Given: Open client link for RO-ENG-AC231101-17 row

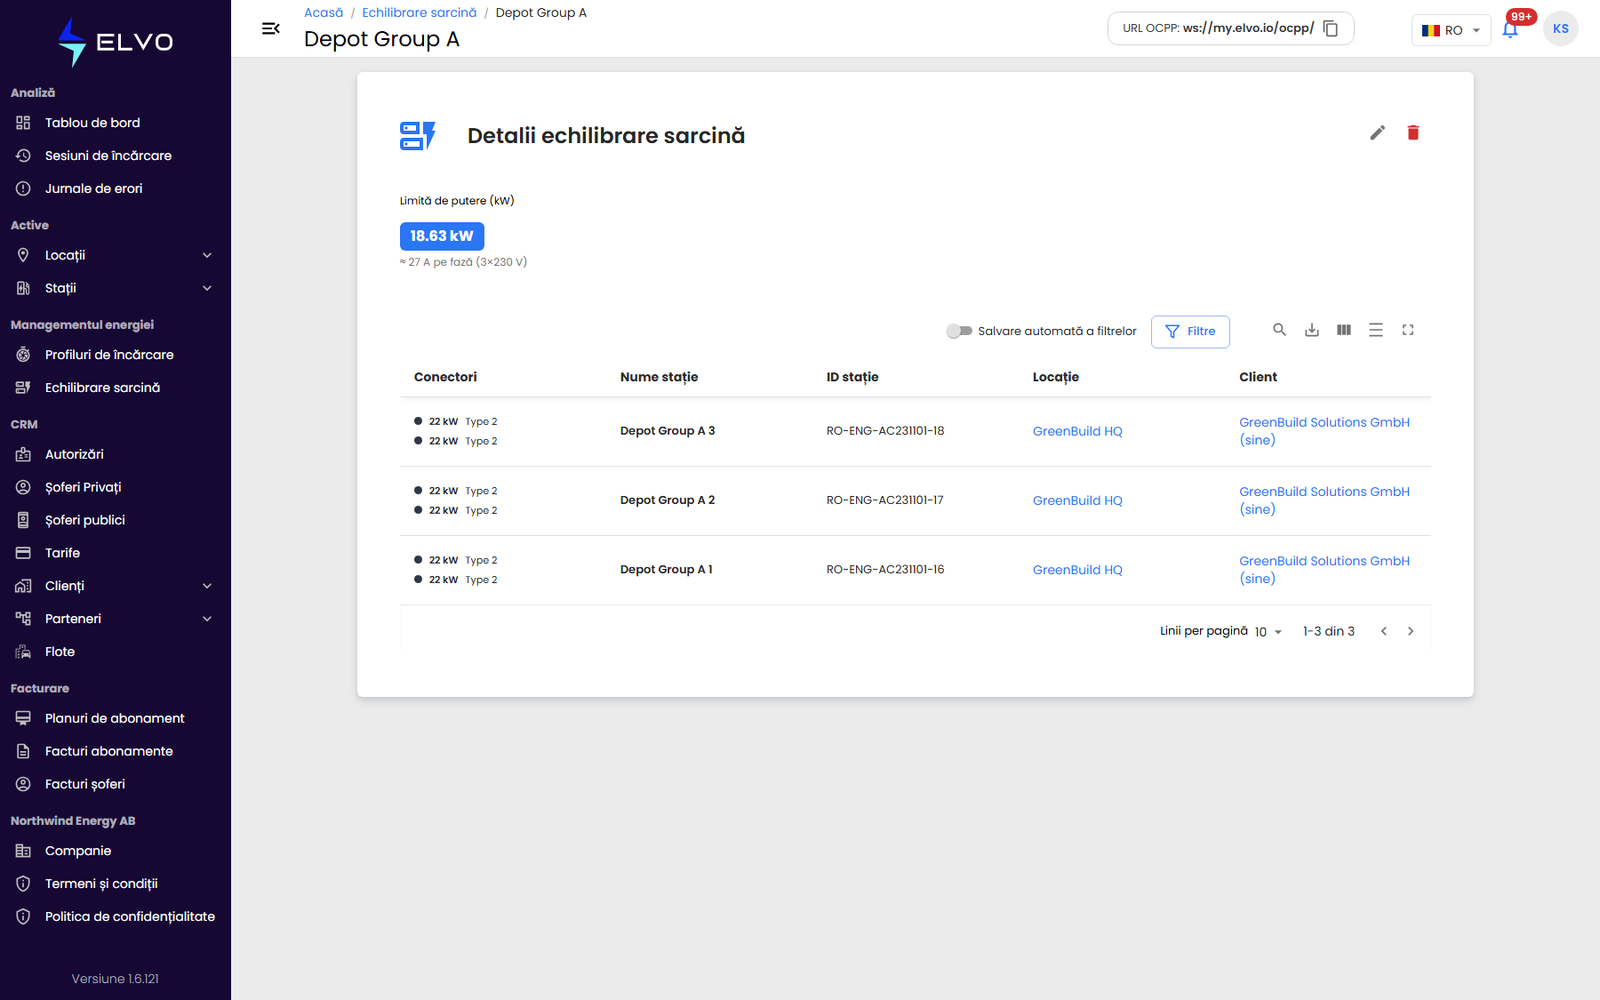Looking at the screenshot, I should pos(1324,500).
